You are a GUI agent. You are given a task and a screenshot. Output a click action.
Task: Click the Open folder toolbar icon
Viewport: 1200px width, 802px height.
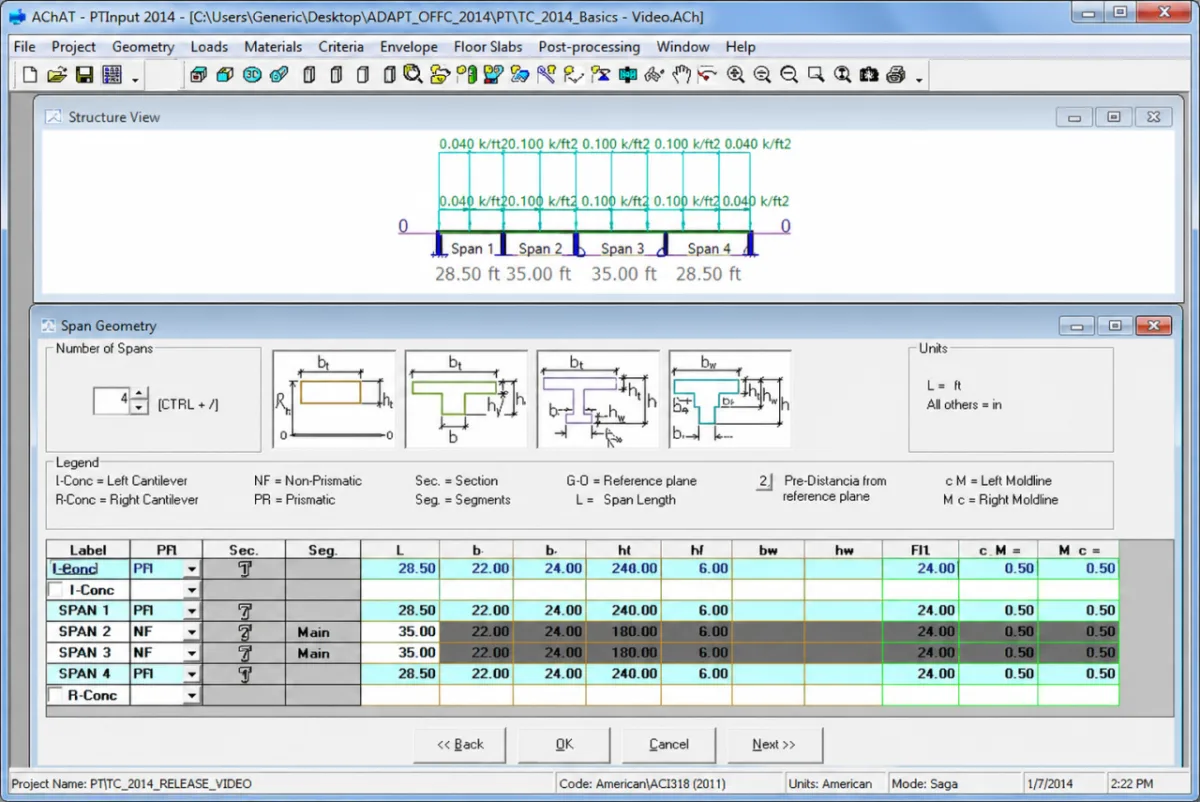57,75
